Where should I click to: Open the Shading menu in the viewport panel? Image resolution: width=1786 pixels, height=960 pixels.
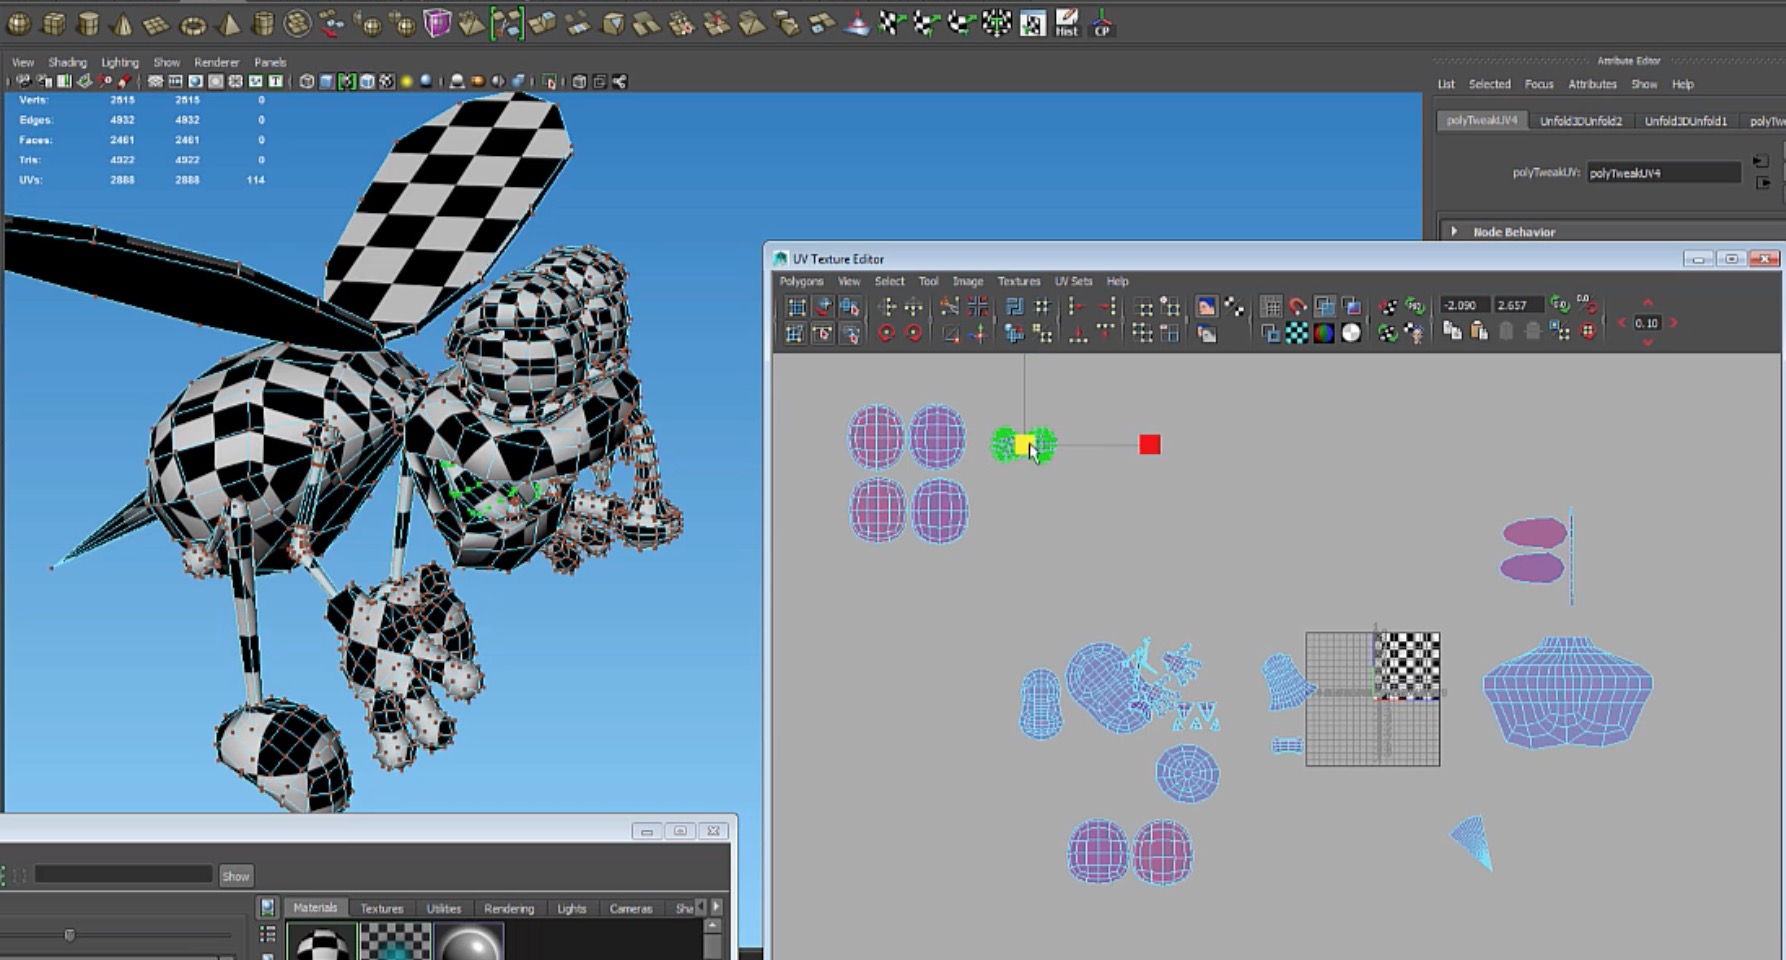[x=67, y=61]
